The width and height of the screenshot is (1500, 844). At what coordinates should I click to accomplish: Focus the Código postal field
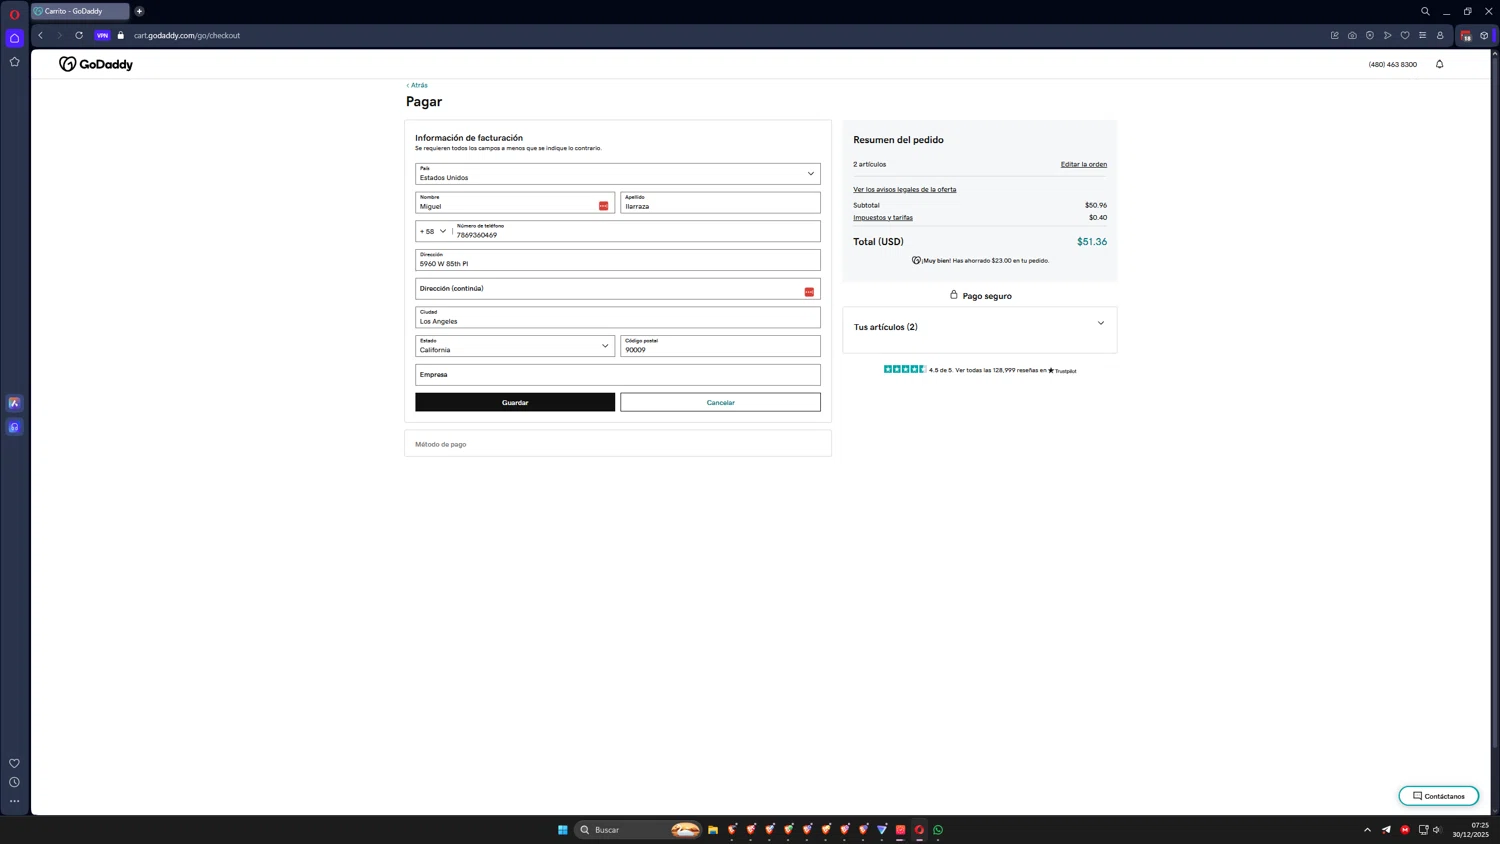pos(720,346)
